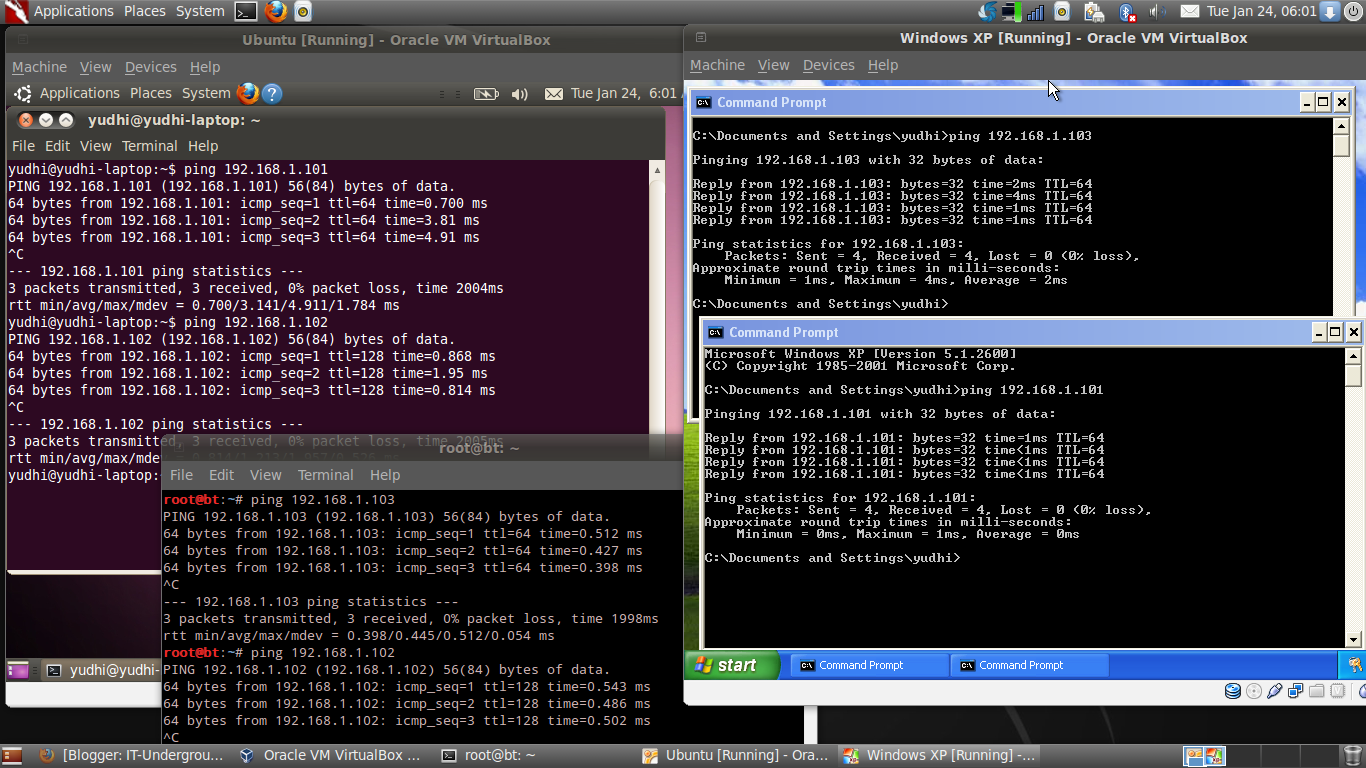Click the Windows XP workspace thumbnail in the host switcher
Viewport: 1366px width, 768px height.
pos(1216,755)
